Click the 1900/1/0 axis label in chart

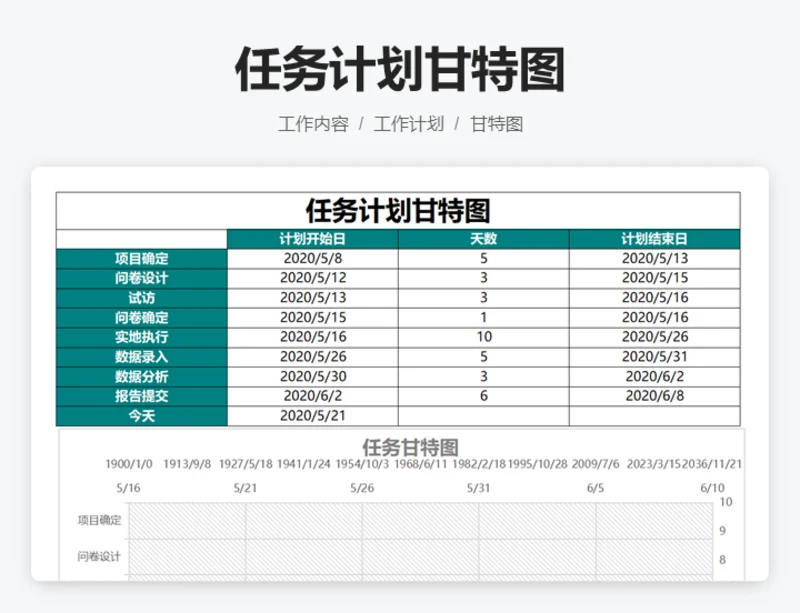click(x=129, y=464)
